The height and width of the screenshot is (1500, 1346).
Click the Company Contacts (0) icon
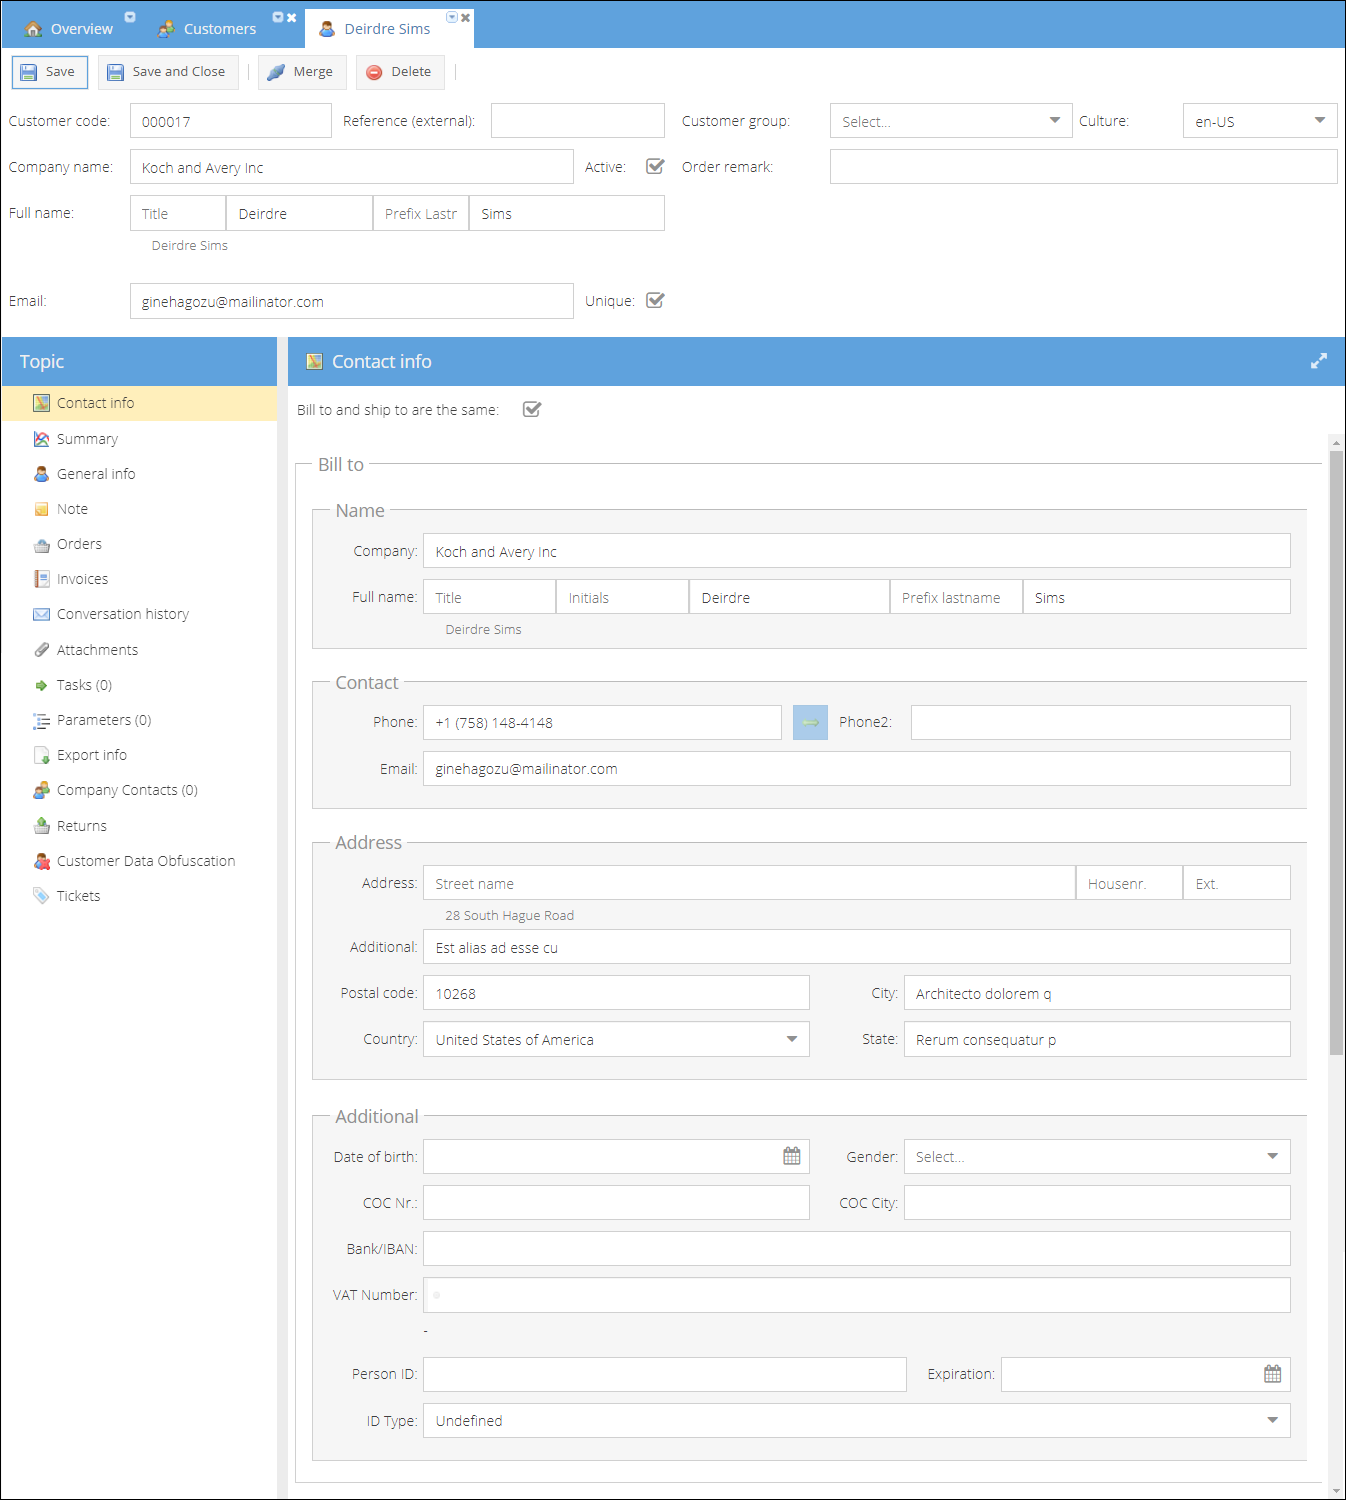pyautogui.click(x=41, y=790)
